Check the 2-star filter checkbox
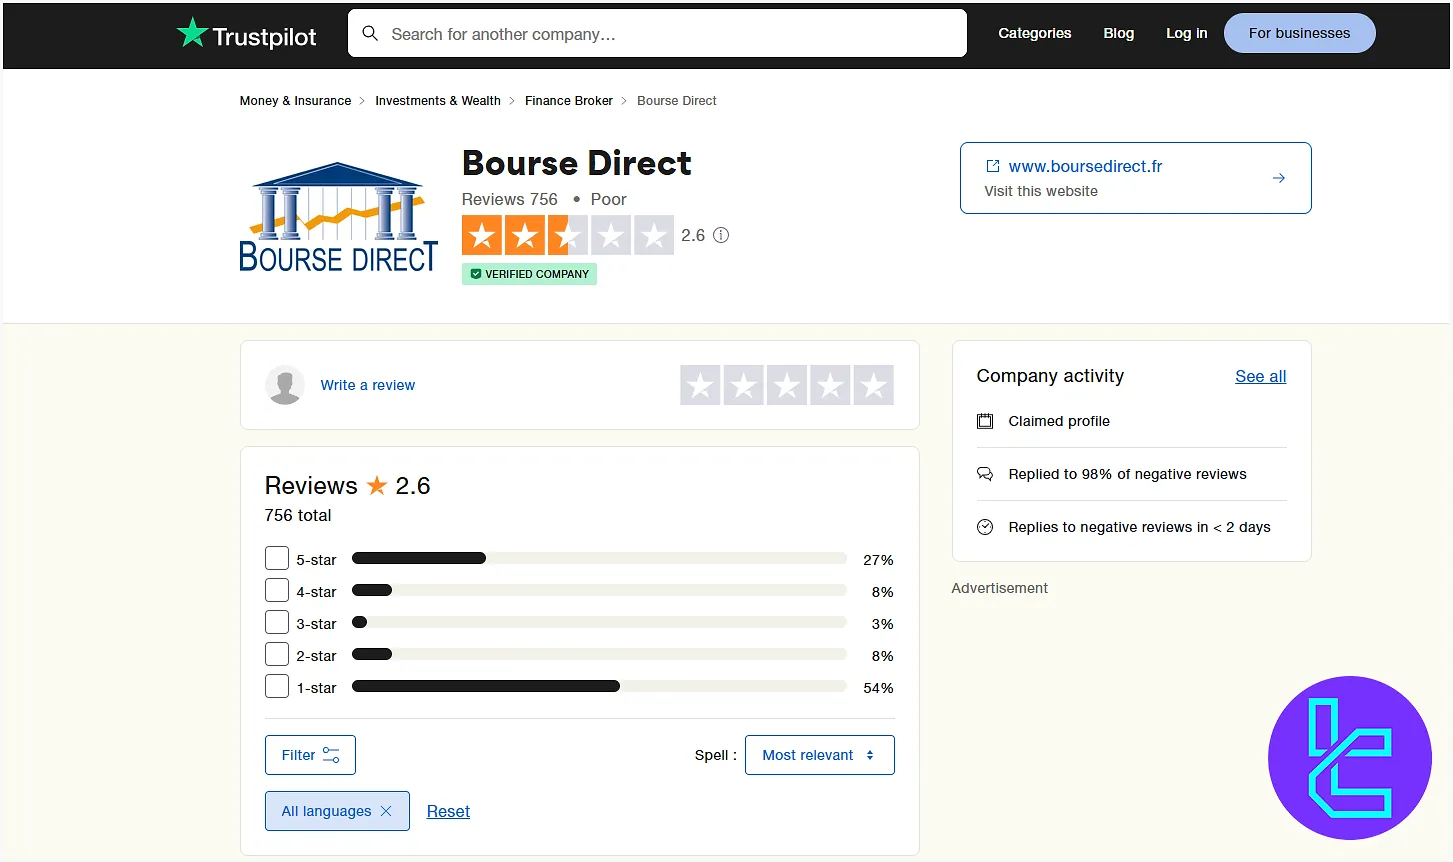The height and width of the screenshot is (862, 1453). pyautogui.click(x=277, y=654)
